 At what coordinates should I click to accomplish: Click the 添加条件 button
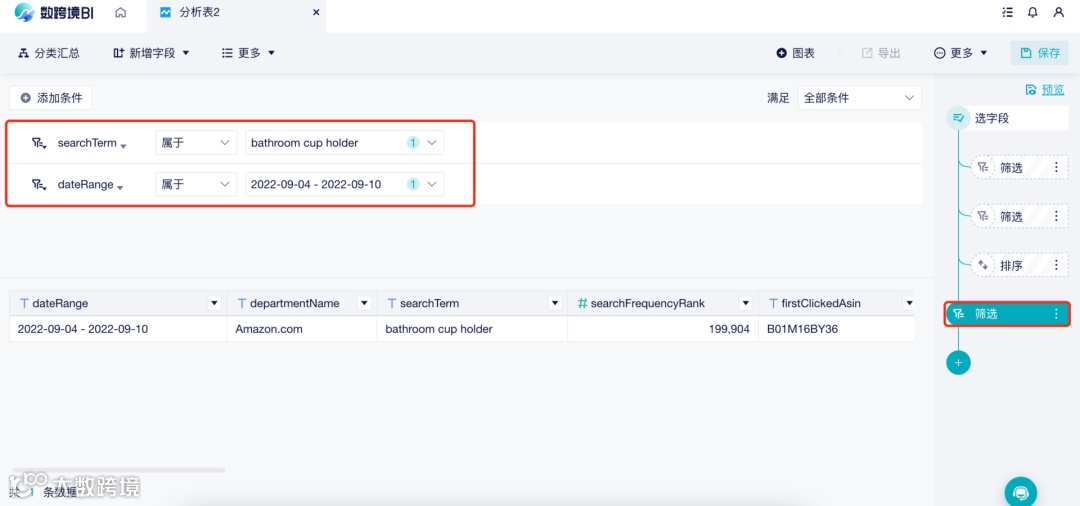[x=51, y=98]
